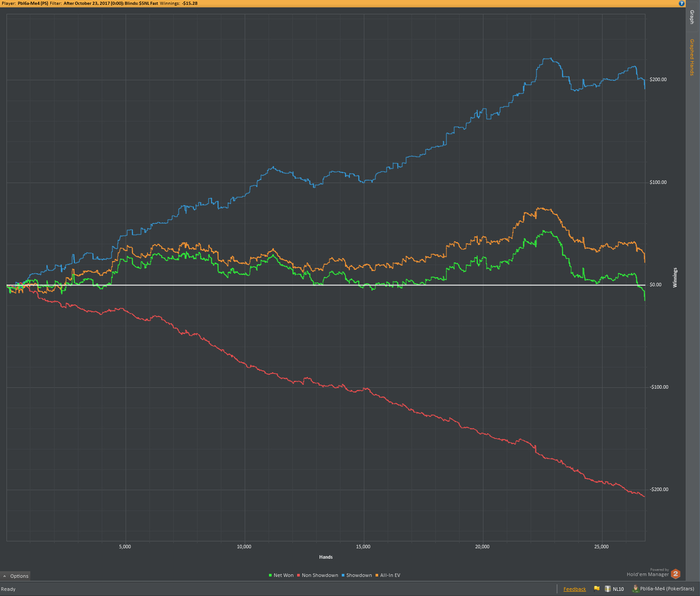Open the player selector for PokerStars hero
700x596 pixels.
pyautogui.click(x=667, y=589)
